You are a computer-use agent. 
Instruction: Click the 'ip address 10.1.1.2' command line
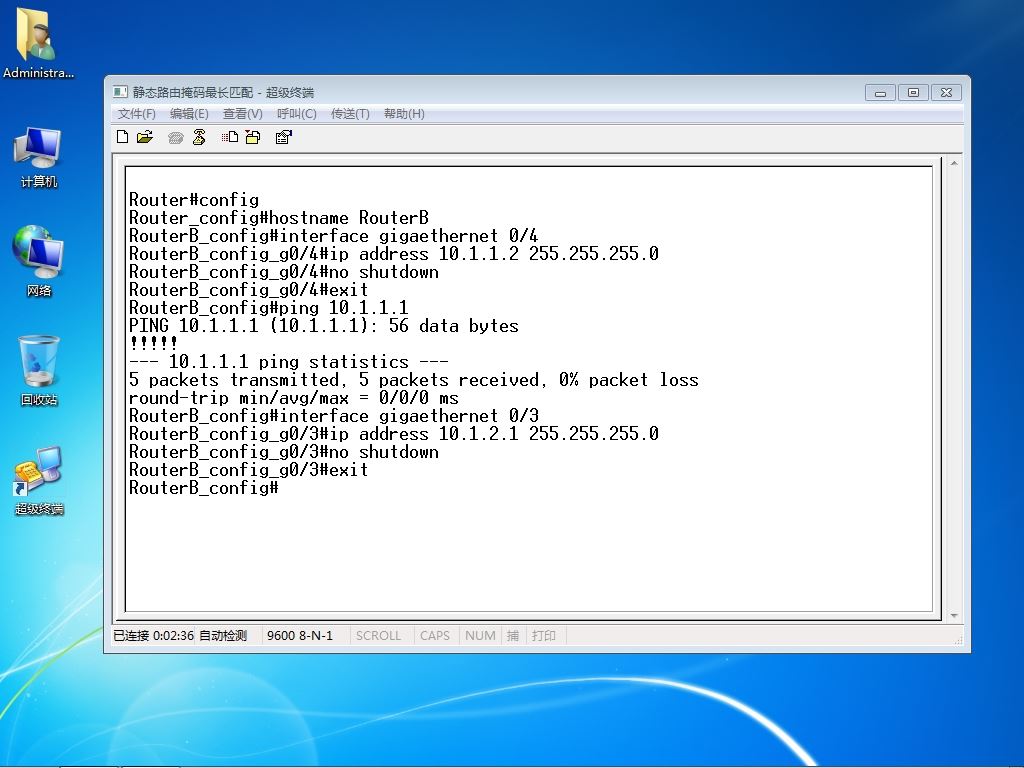tap(394, 253)
